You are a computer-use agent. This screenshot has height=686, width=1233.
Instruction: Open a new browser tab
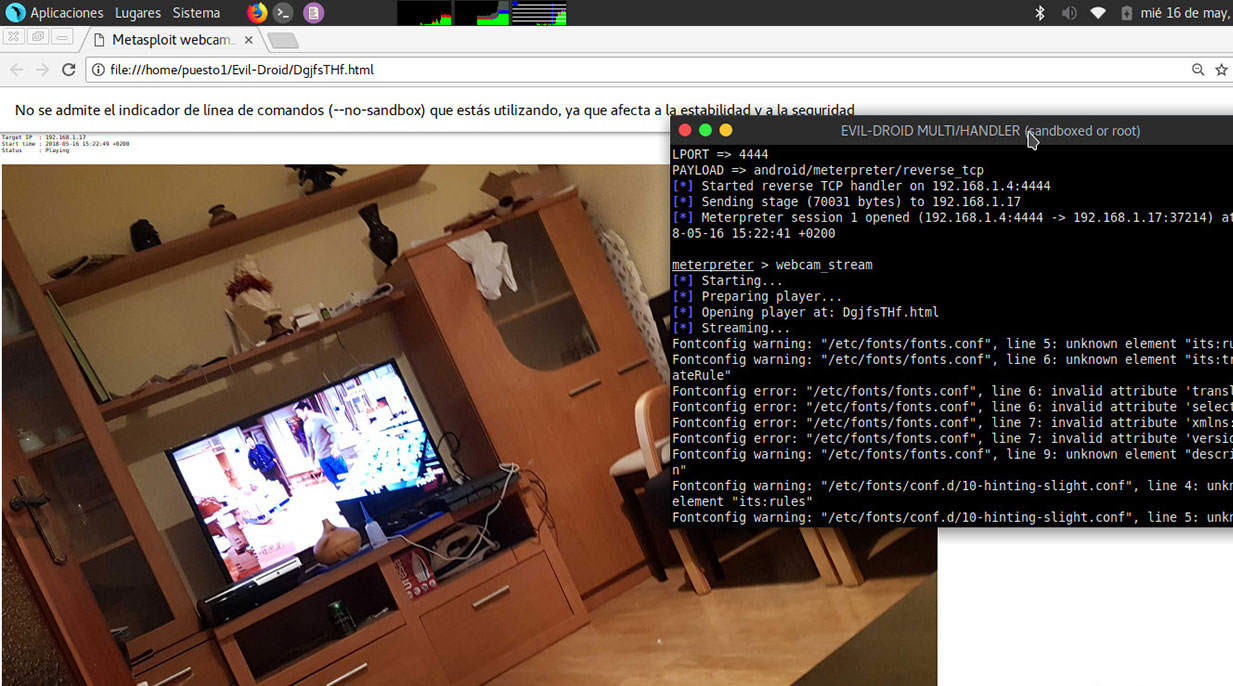(284, 41)
